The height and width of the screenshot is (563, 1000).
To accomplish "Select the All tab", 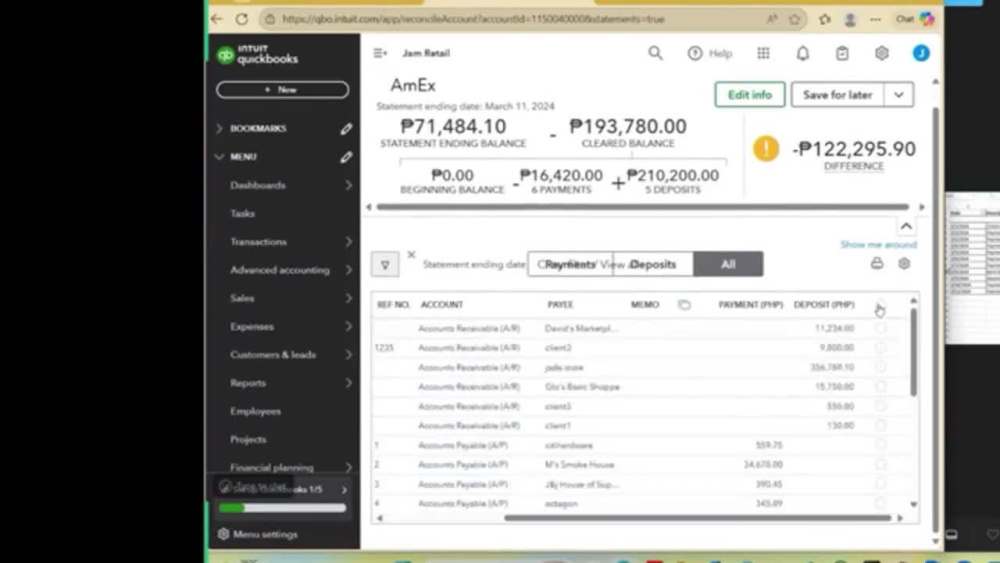I will point(728,264).
